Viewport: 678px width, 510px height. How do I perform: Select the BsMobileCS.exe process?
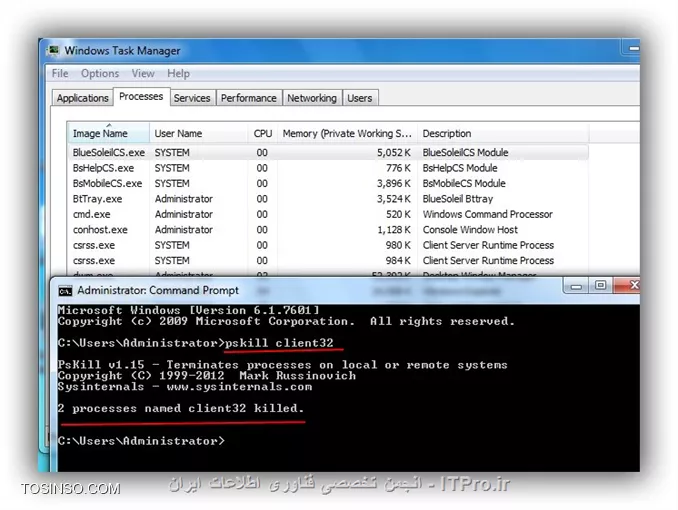coord(328,183)
